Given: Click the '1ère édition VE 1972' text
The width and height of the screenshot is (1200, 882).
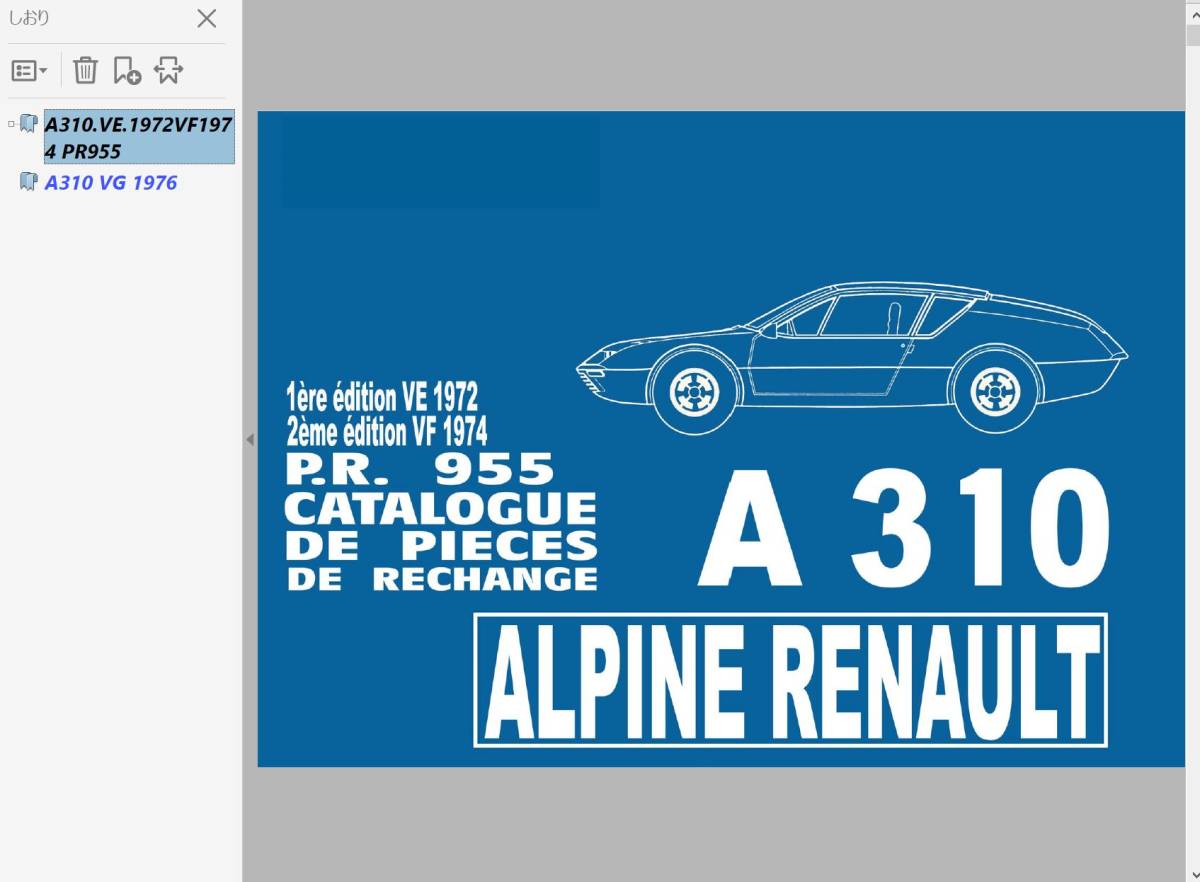Looking at the screenshot, I should click(381, 397).
